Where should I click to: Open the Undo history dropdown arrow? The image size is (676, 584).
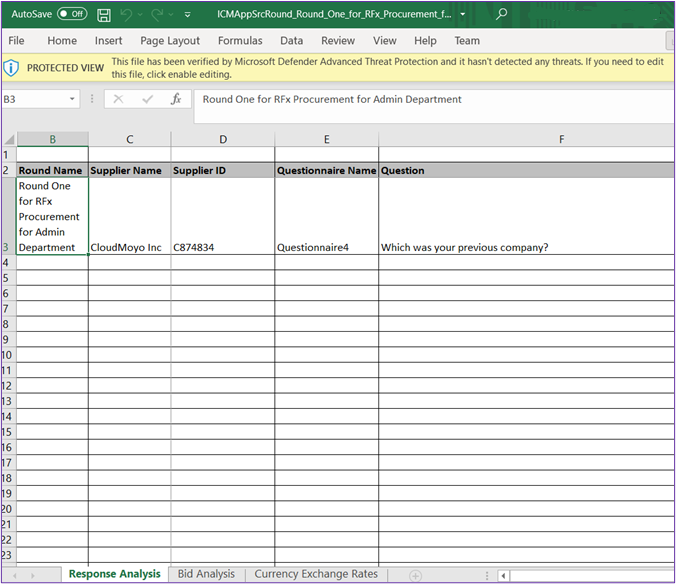(140, 15)
